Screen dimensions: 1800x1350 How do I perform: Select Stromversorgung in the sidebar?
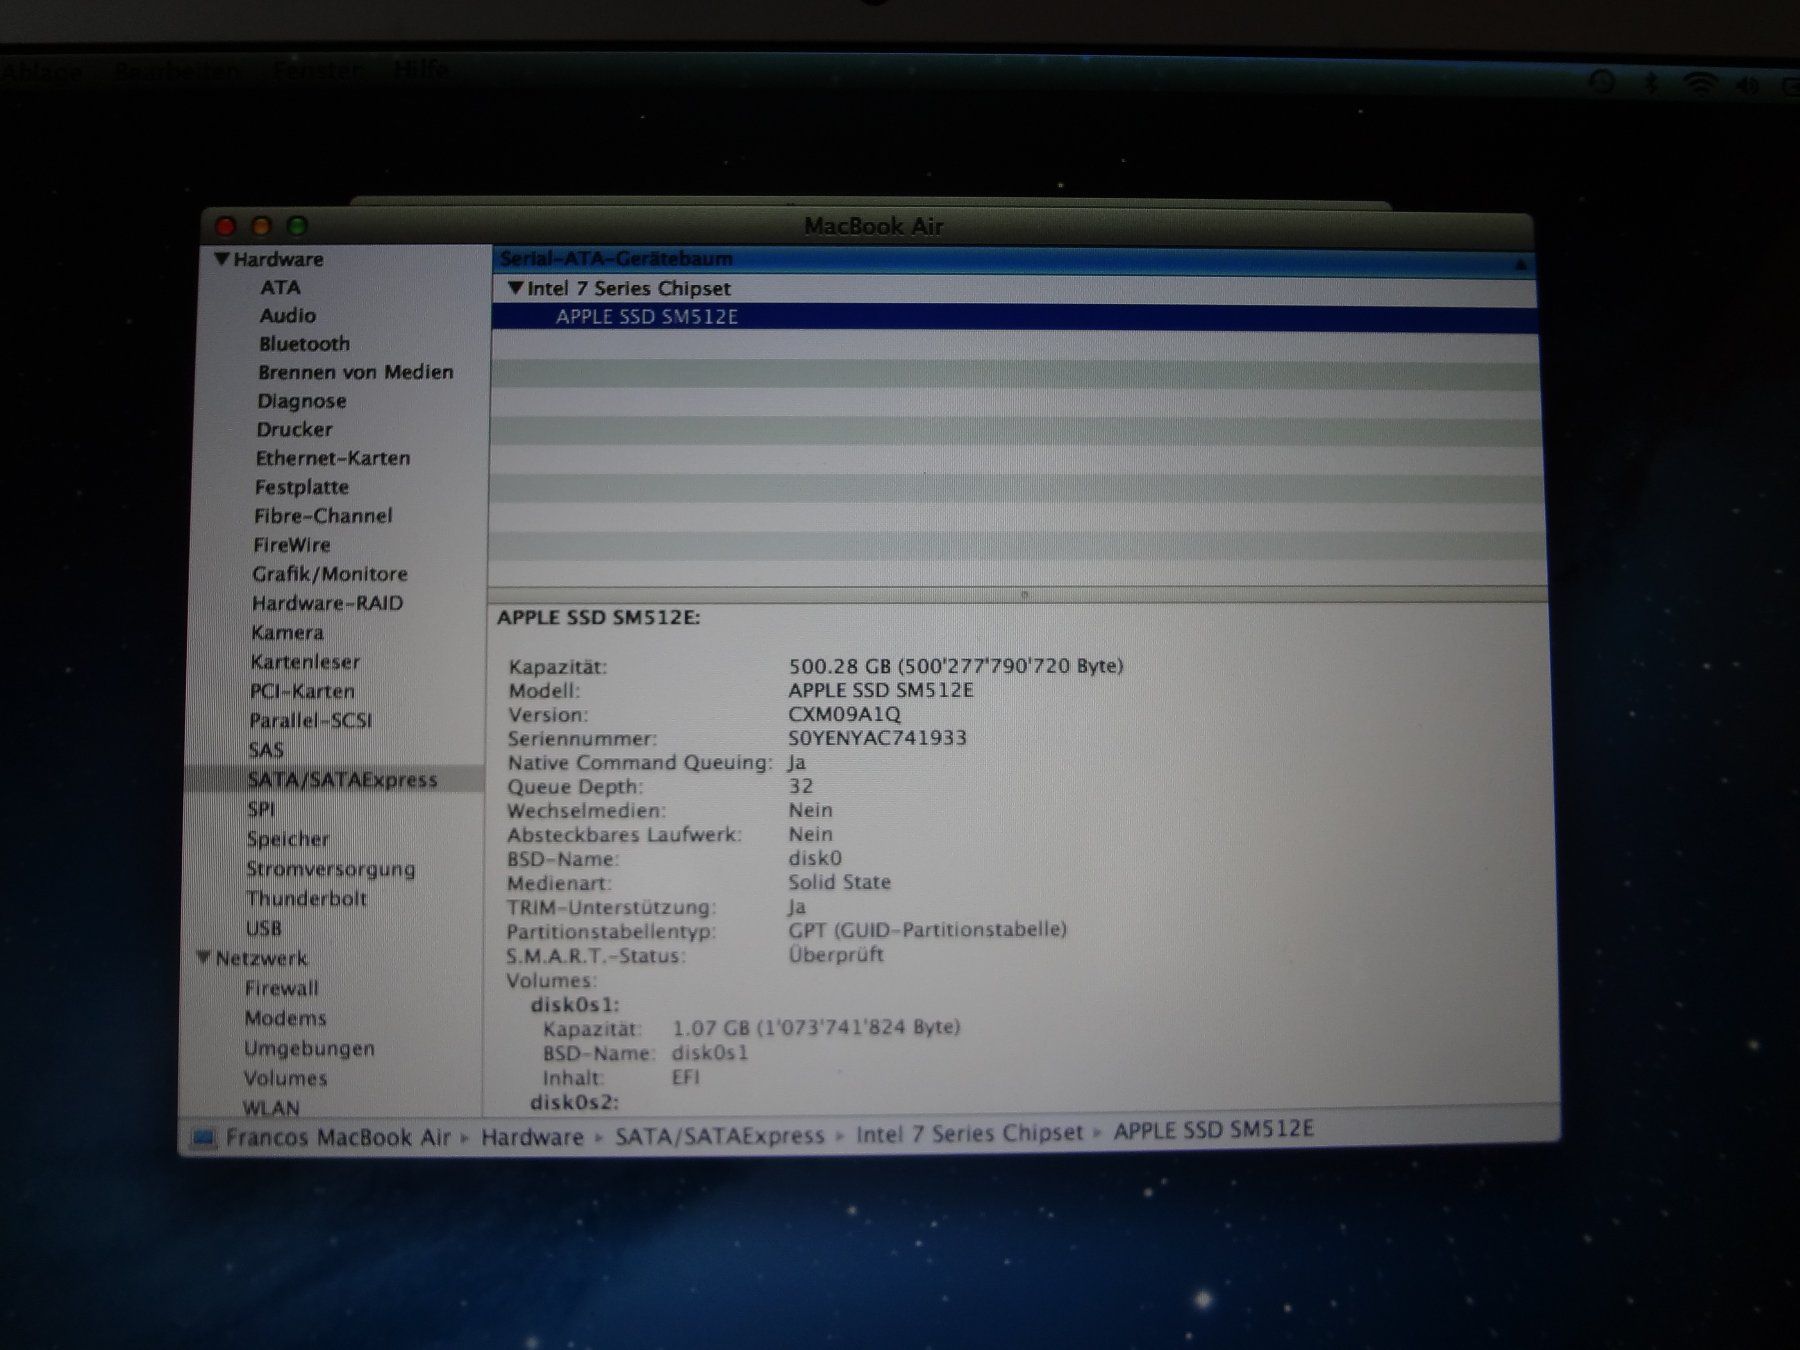(330, 869)
